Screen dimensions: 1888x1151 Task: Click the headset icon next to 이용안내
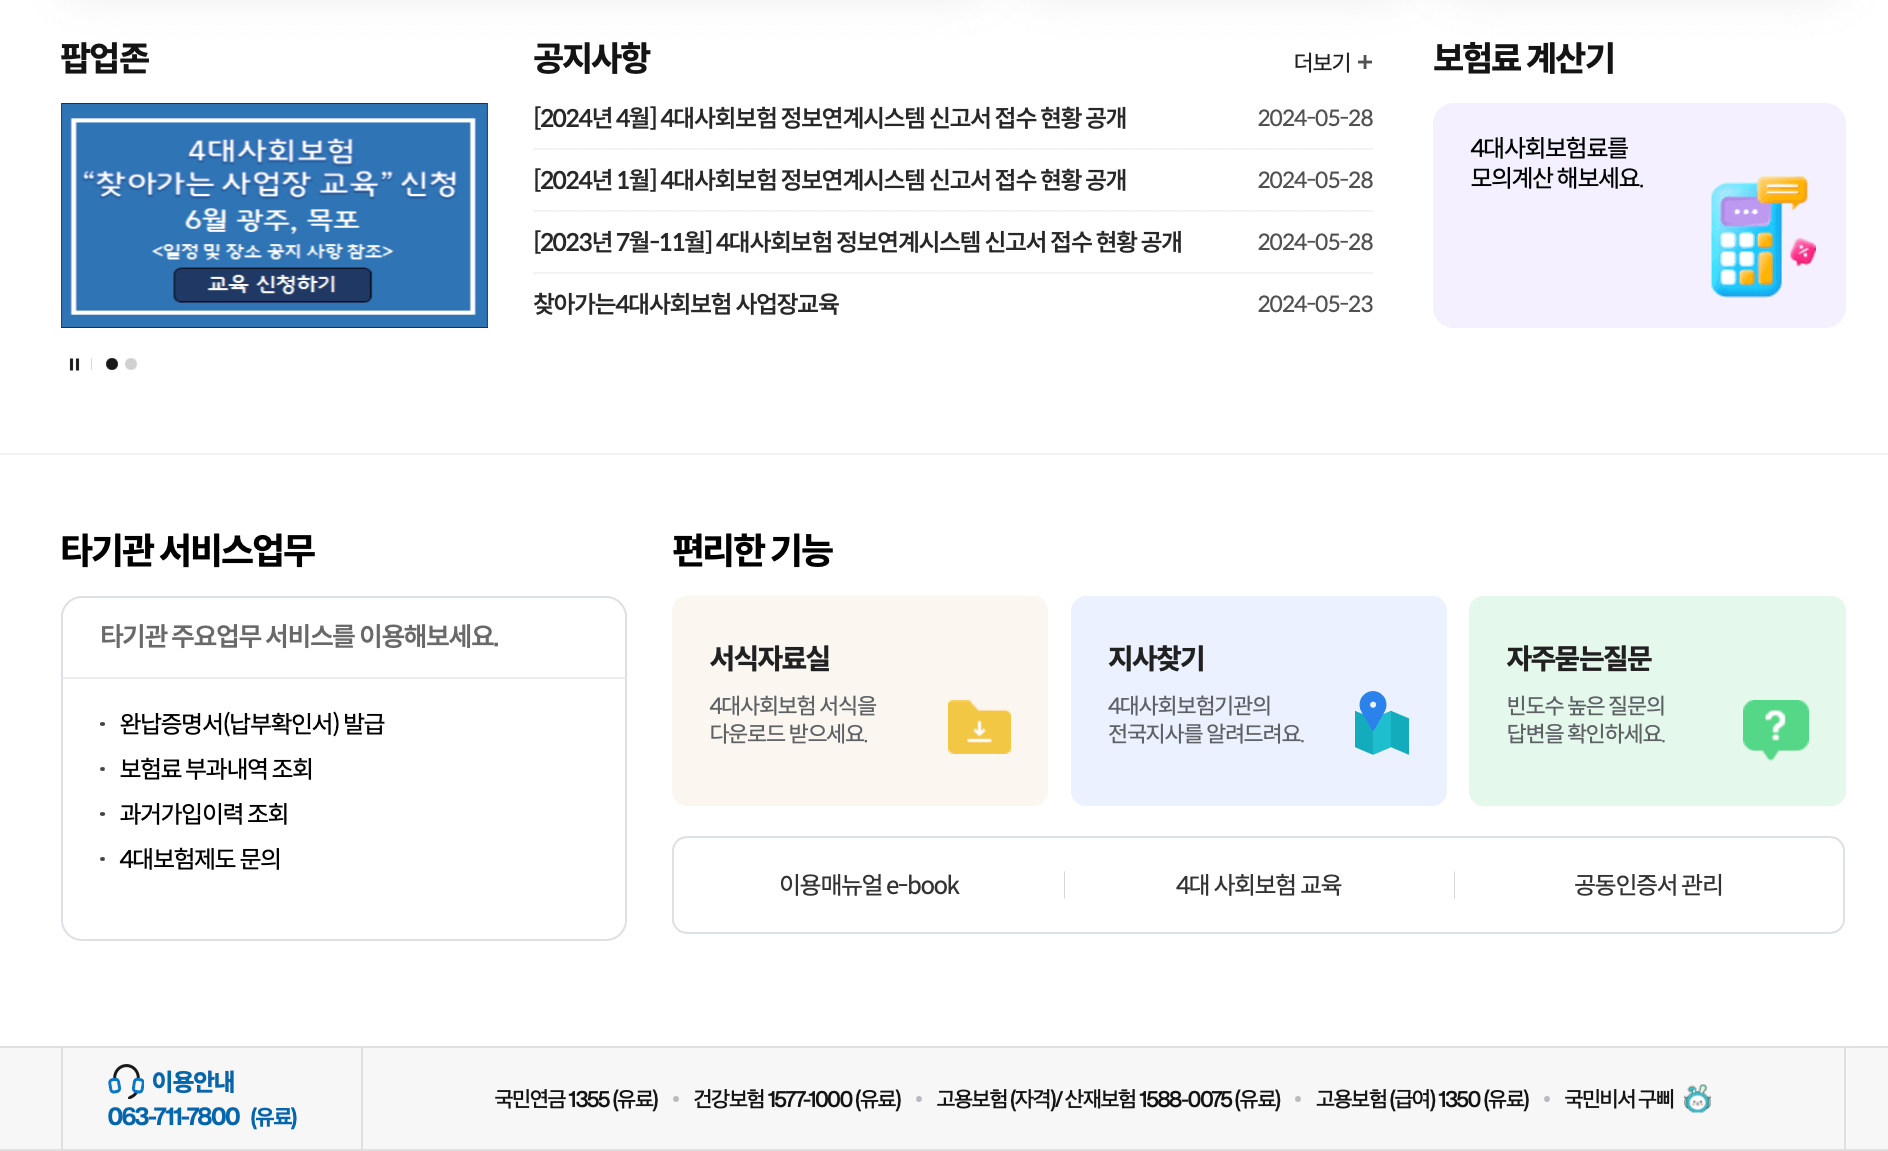[124, 1081]
